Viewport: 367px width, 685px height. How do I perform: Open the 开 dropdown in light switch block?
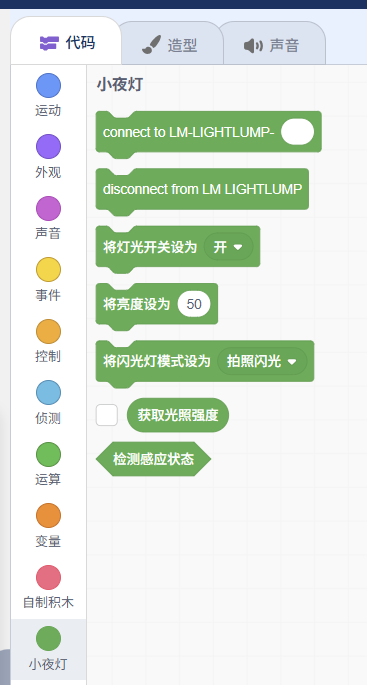pyautogui.click(x=228, y=247)
